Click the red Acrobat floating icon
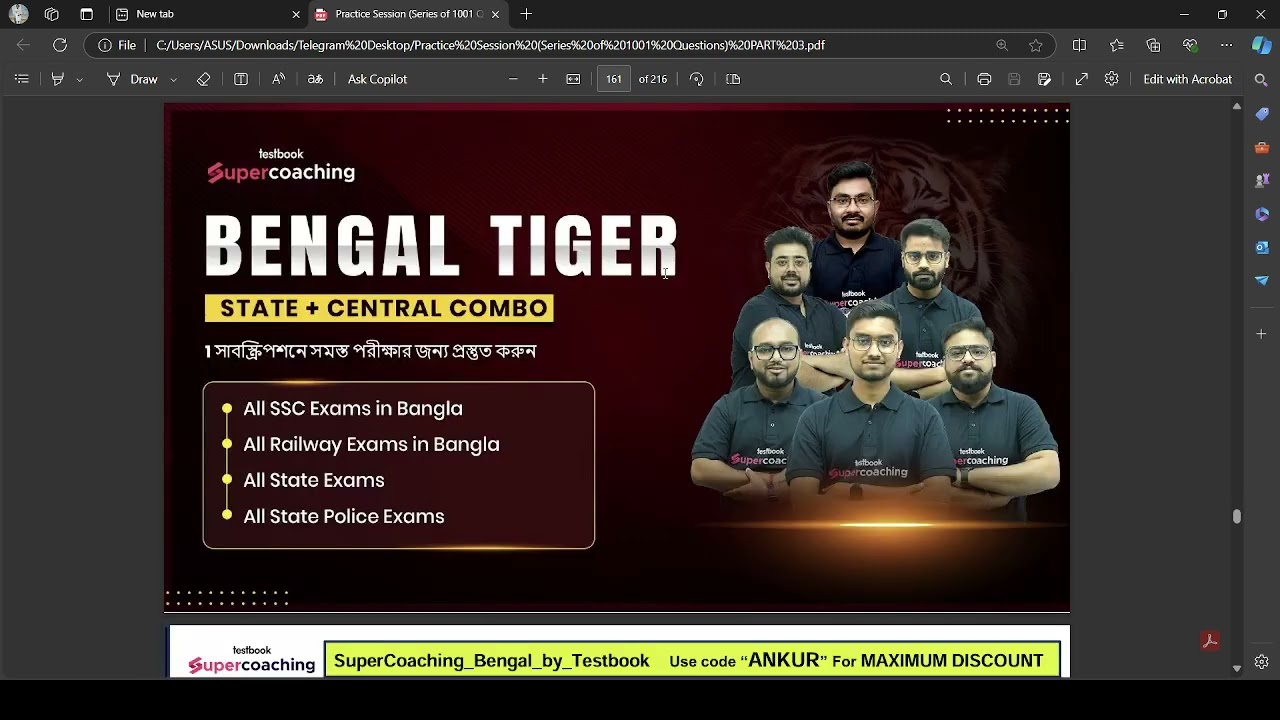The image size is (1280, 720). point(1210,641)
